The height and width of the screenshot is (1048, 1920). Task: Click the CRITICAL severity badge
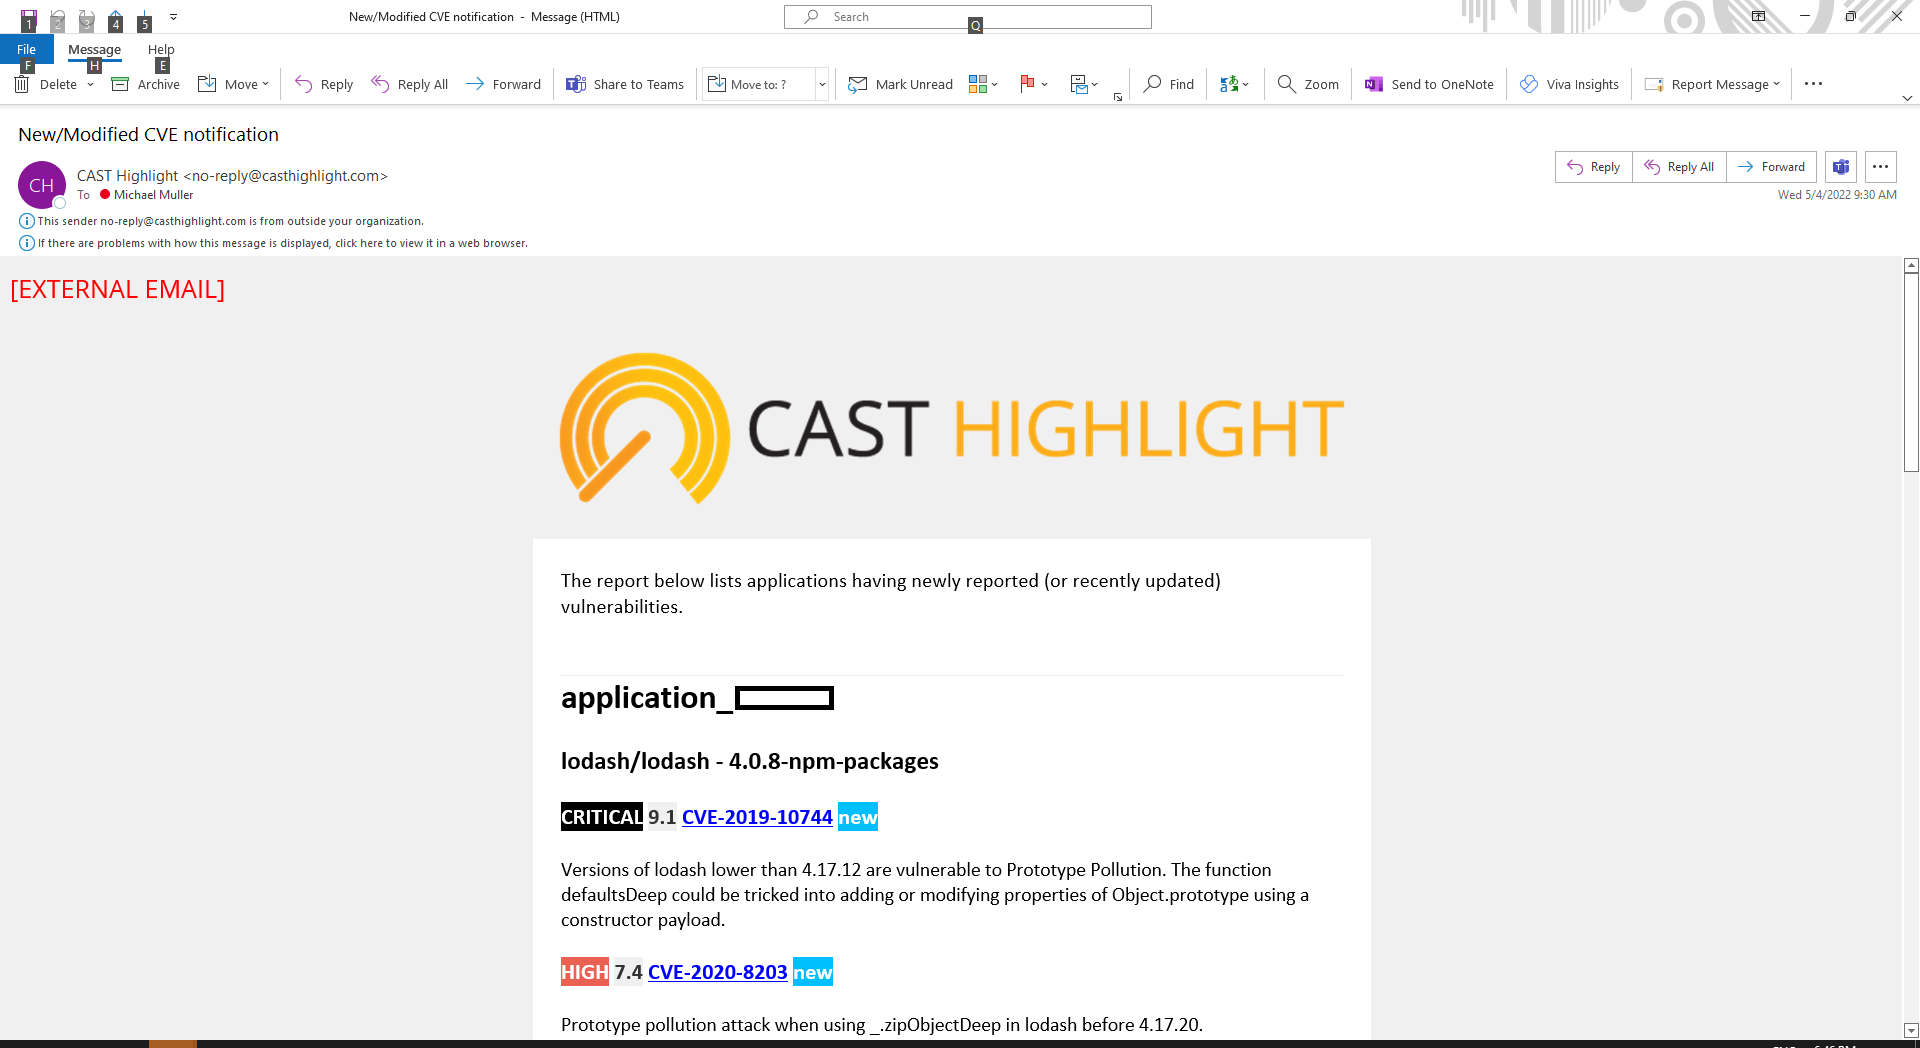pyautogui.click(x=602, y=817)
